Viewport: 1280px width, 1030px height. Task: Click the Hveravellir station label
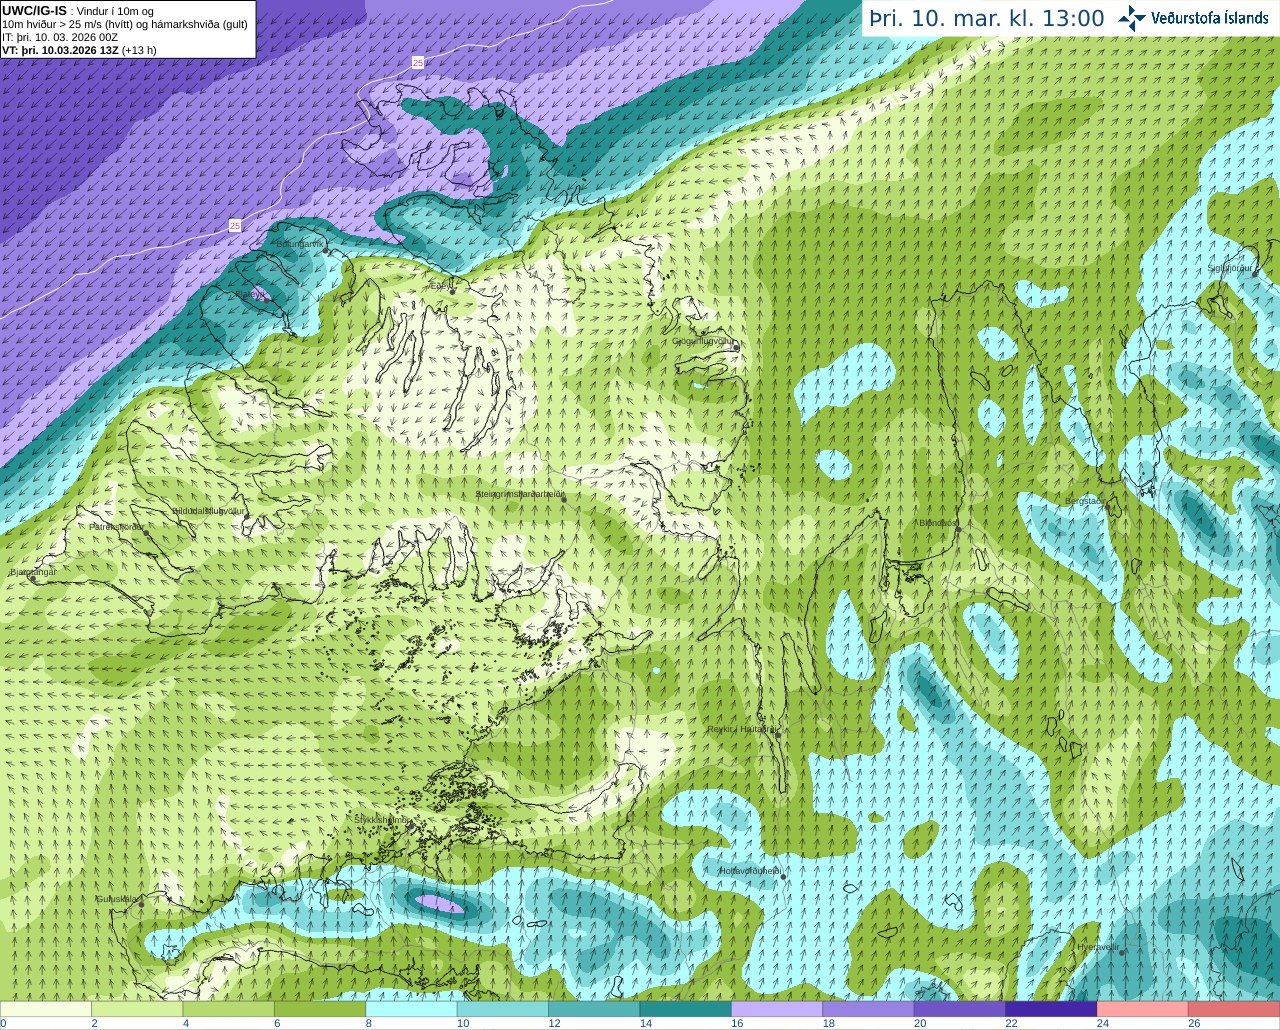point(1097,947)
